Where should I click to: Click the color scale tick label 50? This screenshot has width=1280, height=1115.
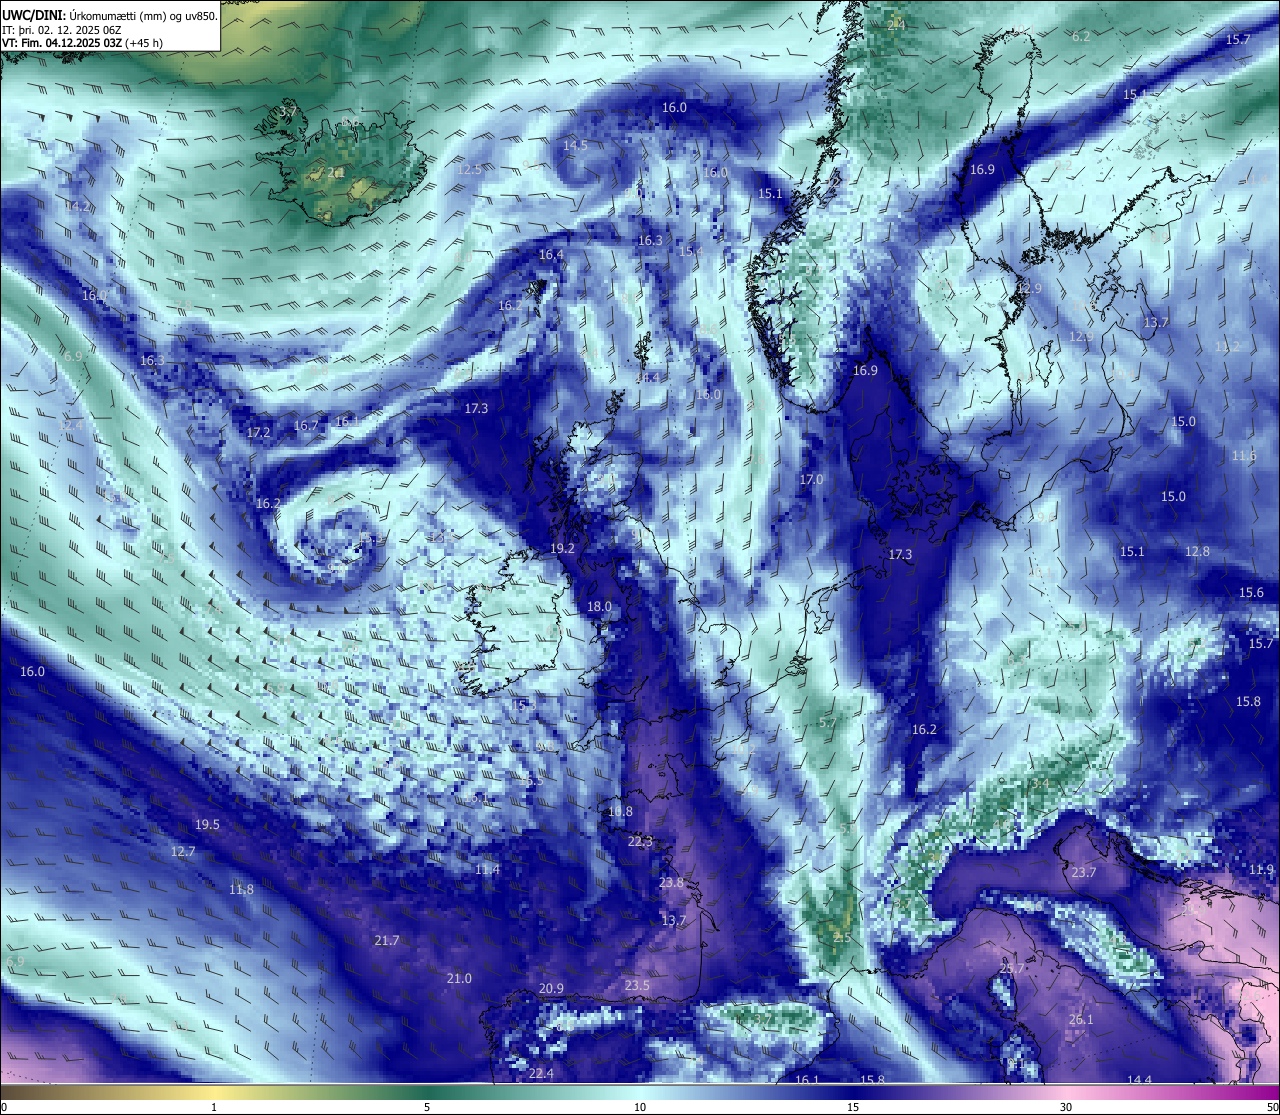[x=1272, y=1107]
